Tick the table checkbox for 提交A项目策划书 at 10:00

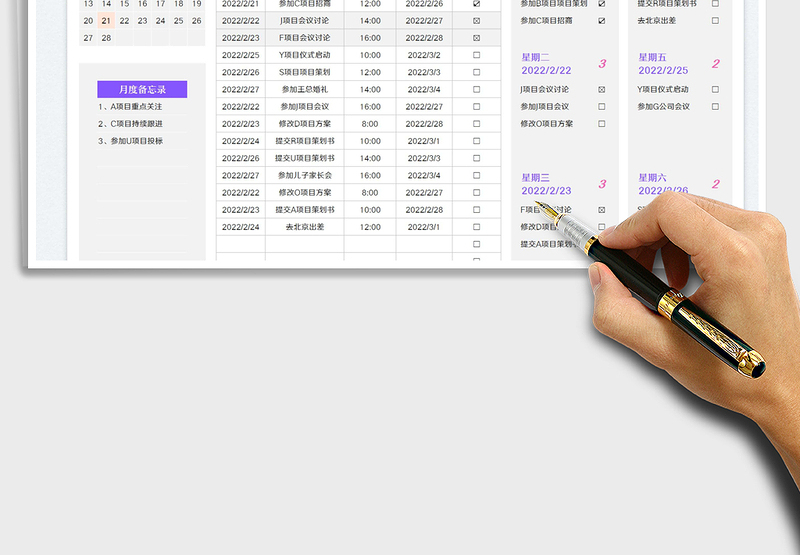[477, 210]
